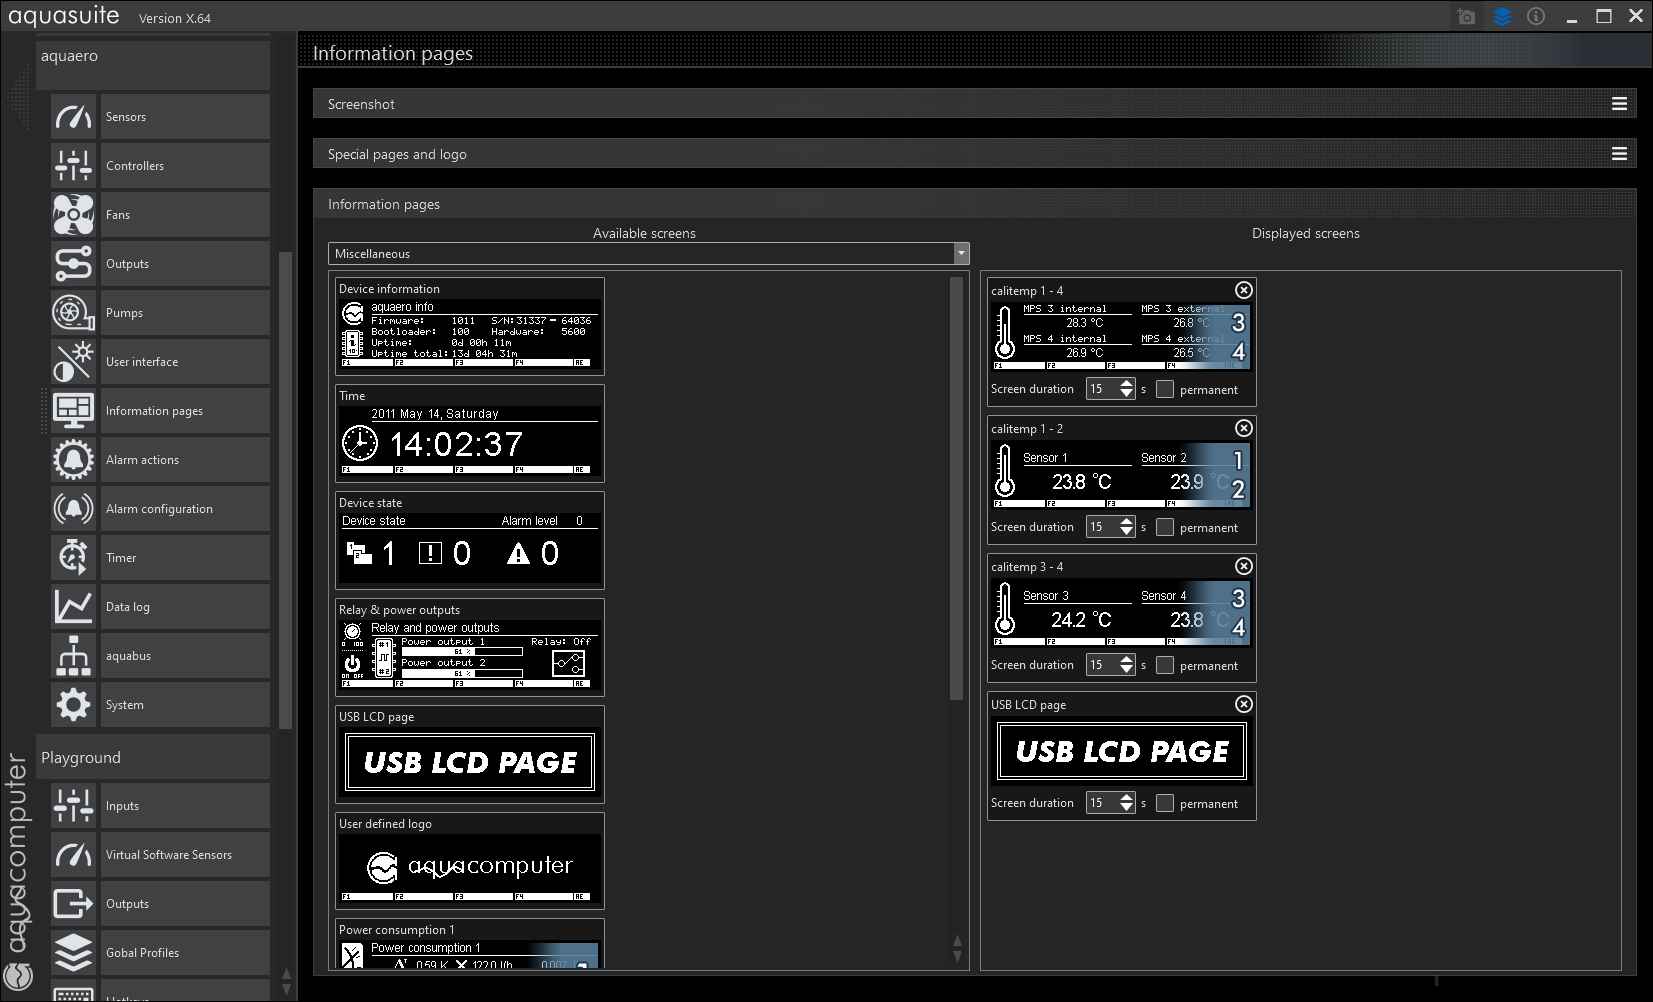1653x1002 pixels.
Task: Toggle permanent checkbox for calitemp 1 - 2
Action: (x=1165, y=527)
